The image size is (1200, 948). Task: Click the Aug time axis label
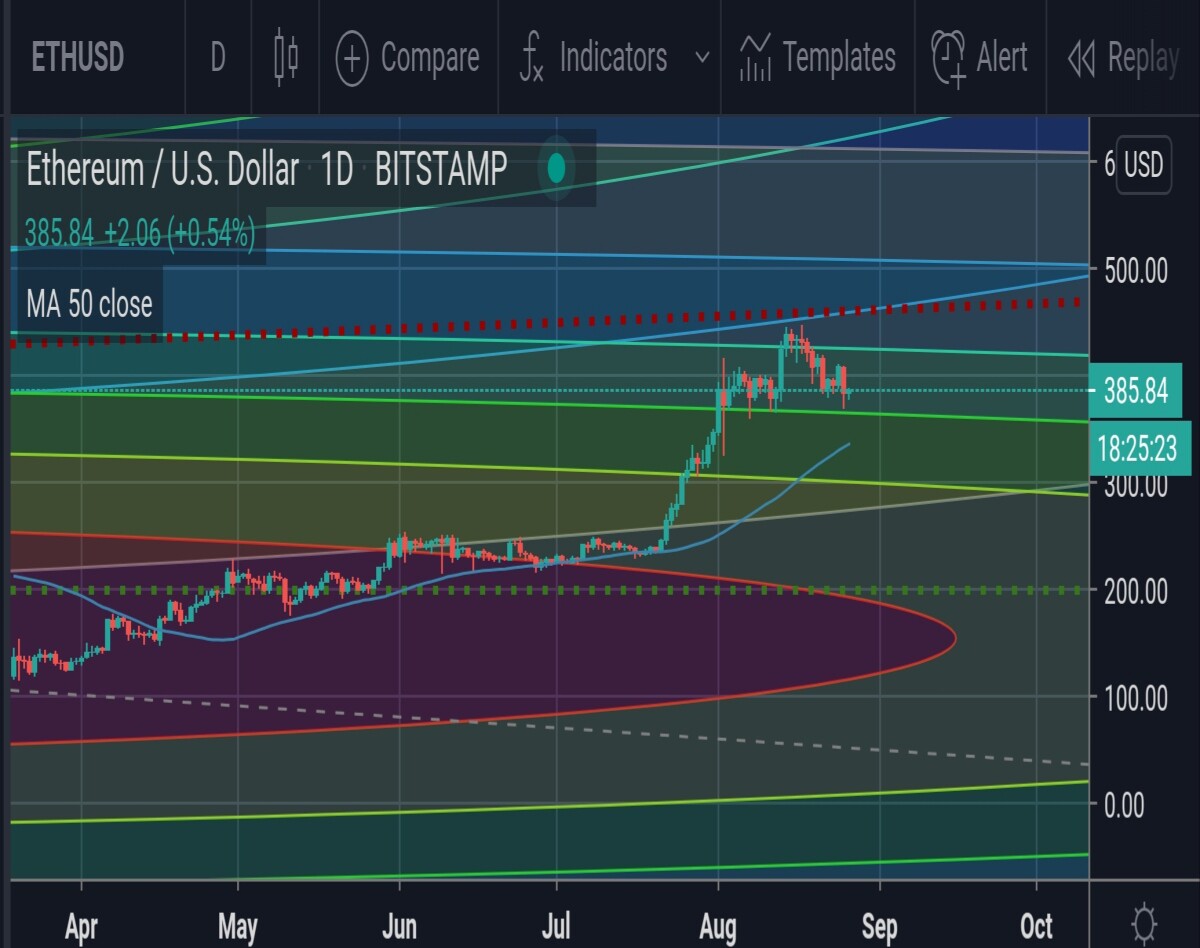(x=718, y=927)
